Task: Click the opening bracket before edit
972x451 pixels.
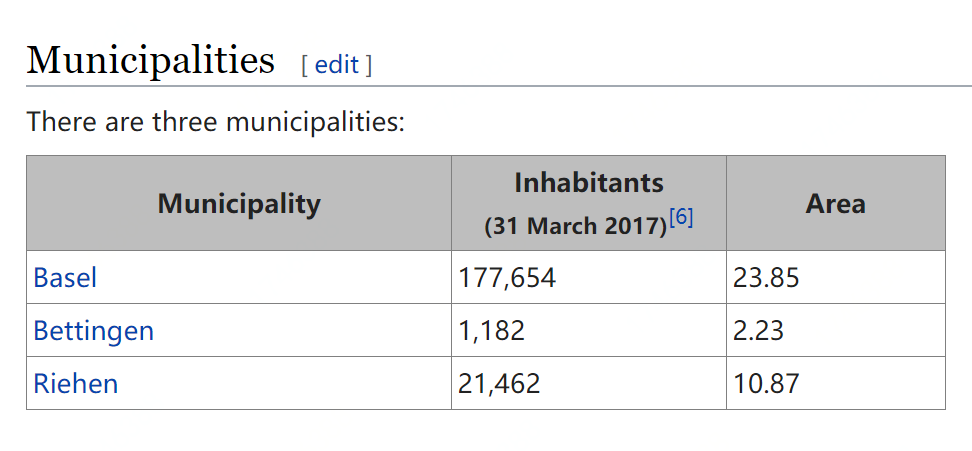Action: pos(305,65)
